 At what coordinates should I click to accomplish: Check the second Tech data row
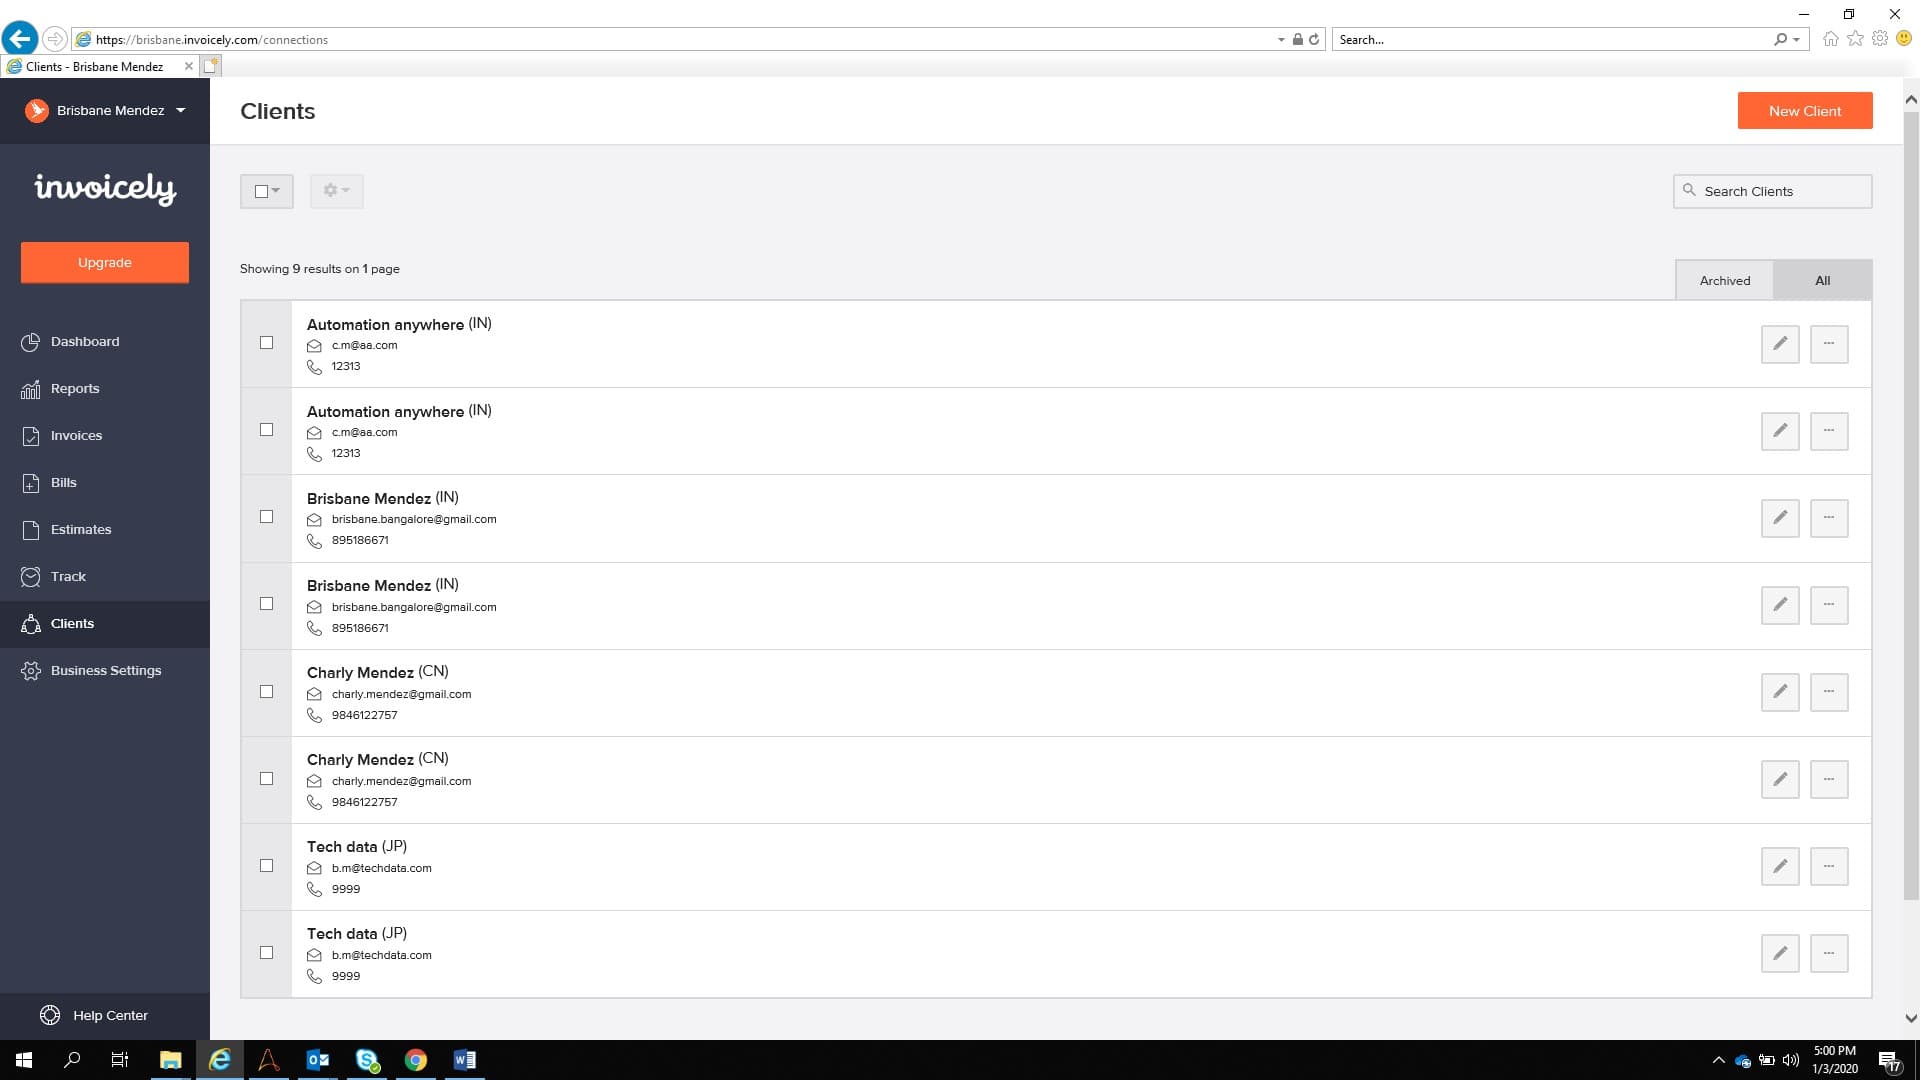point(266,953)
